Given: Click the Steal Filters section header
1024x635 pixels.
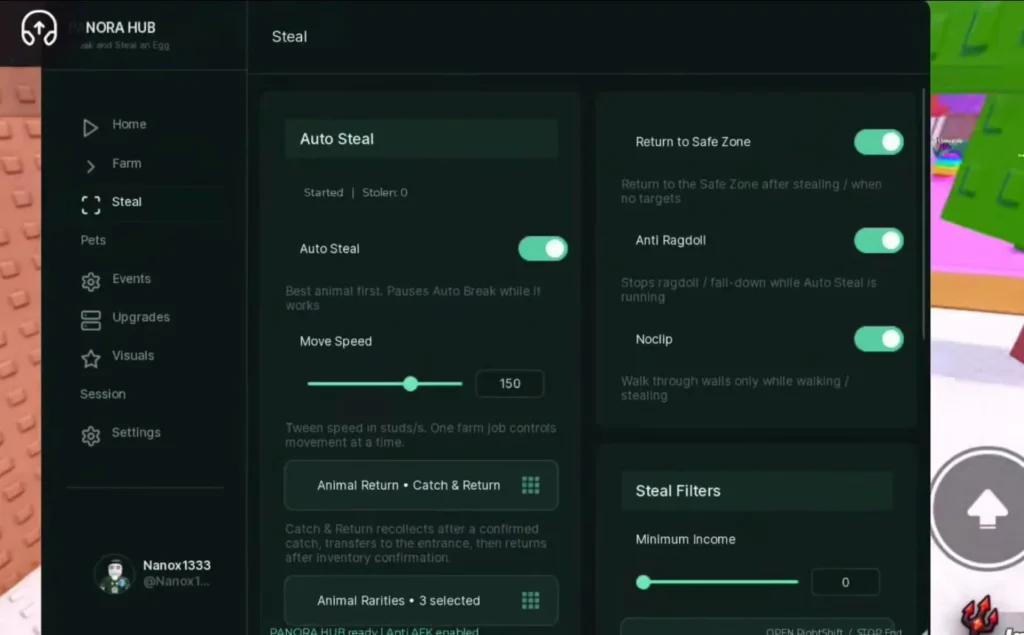Looking at the screenshot, I should (757, 491).
